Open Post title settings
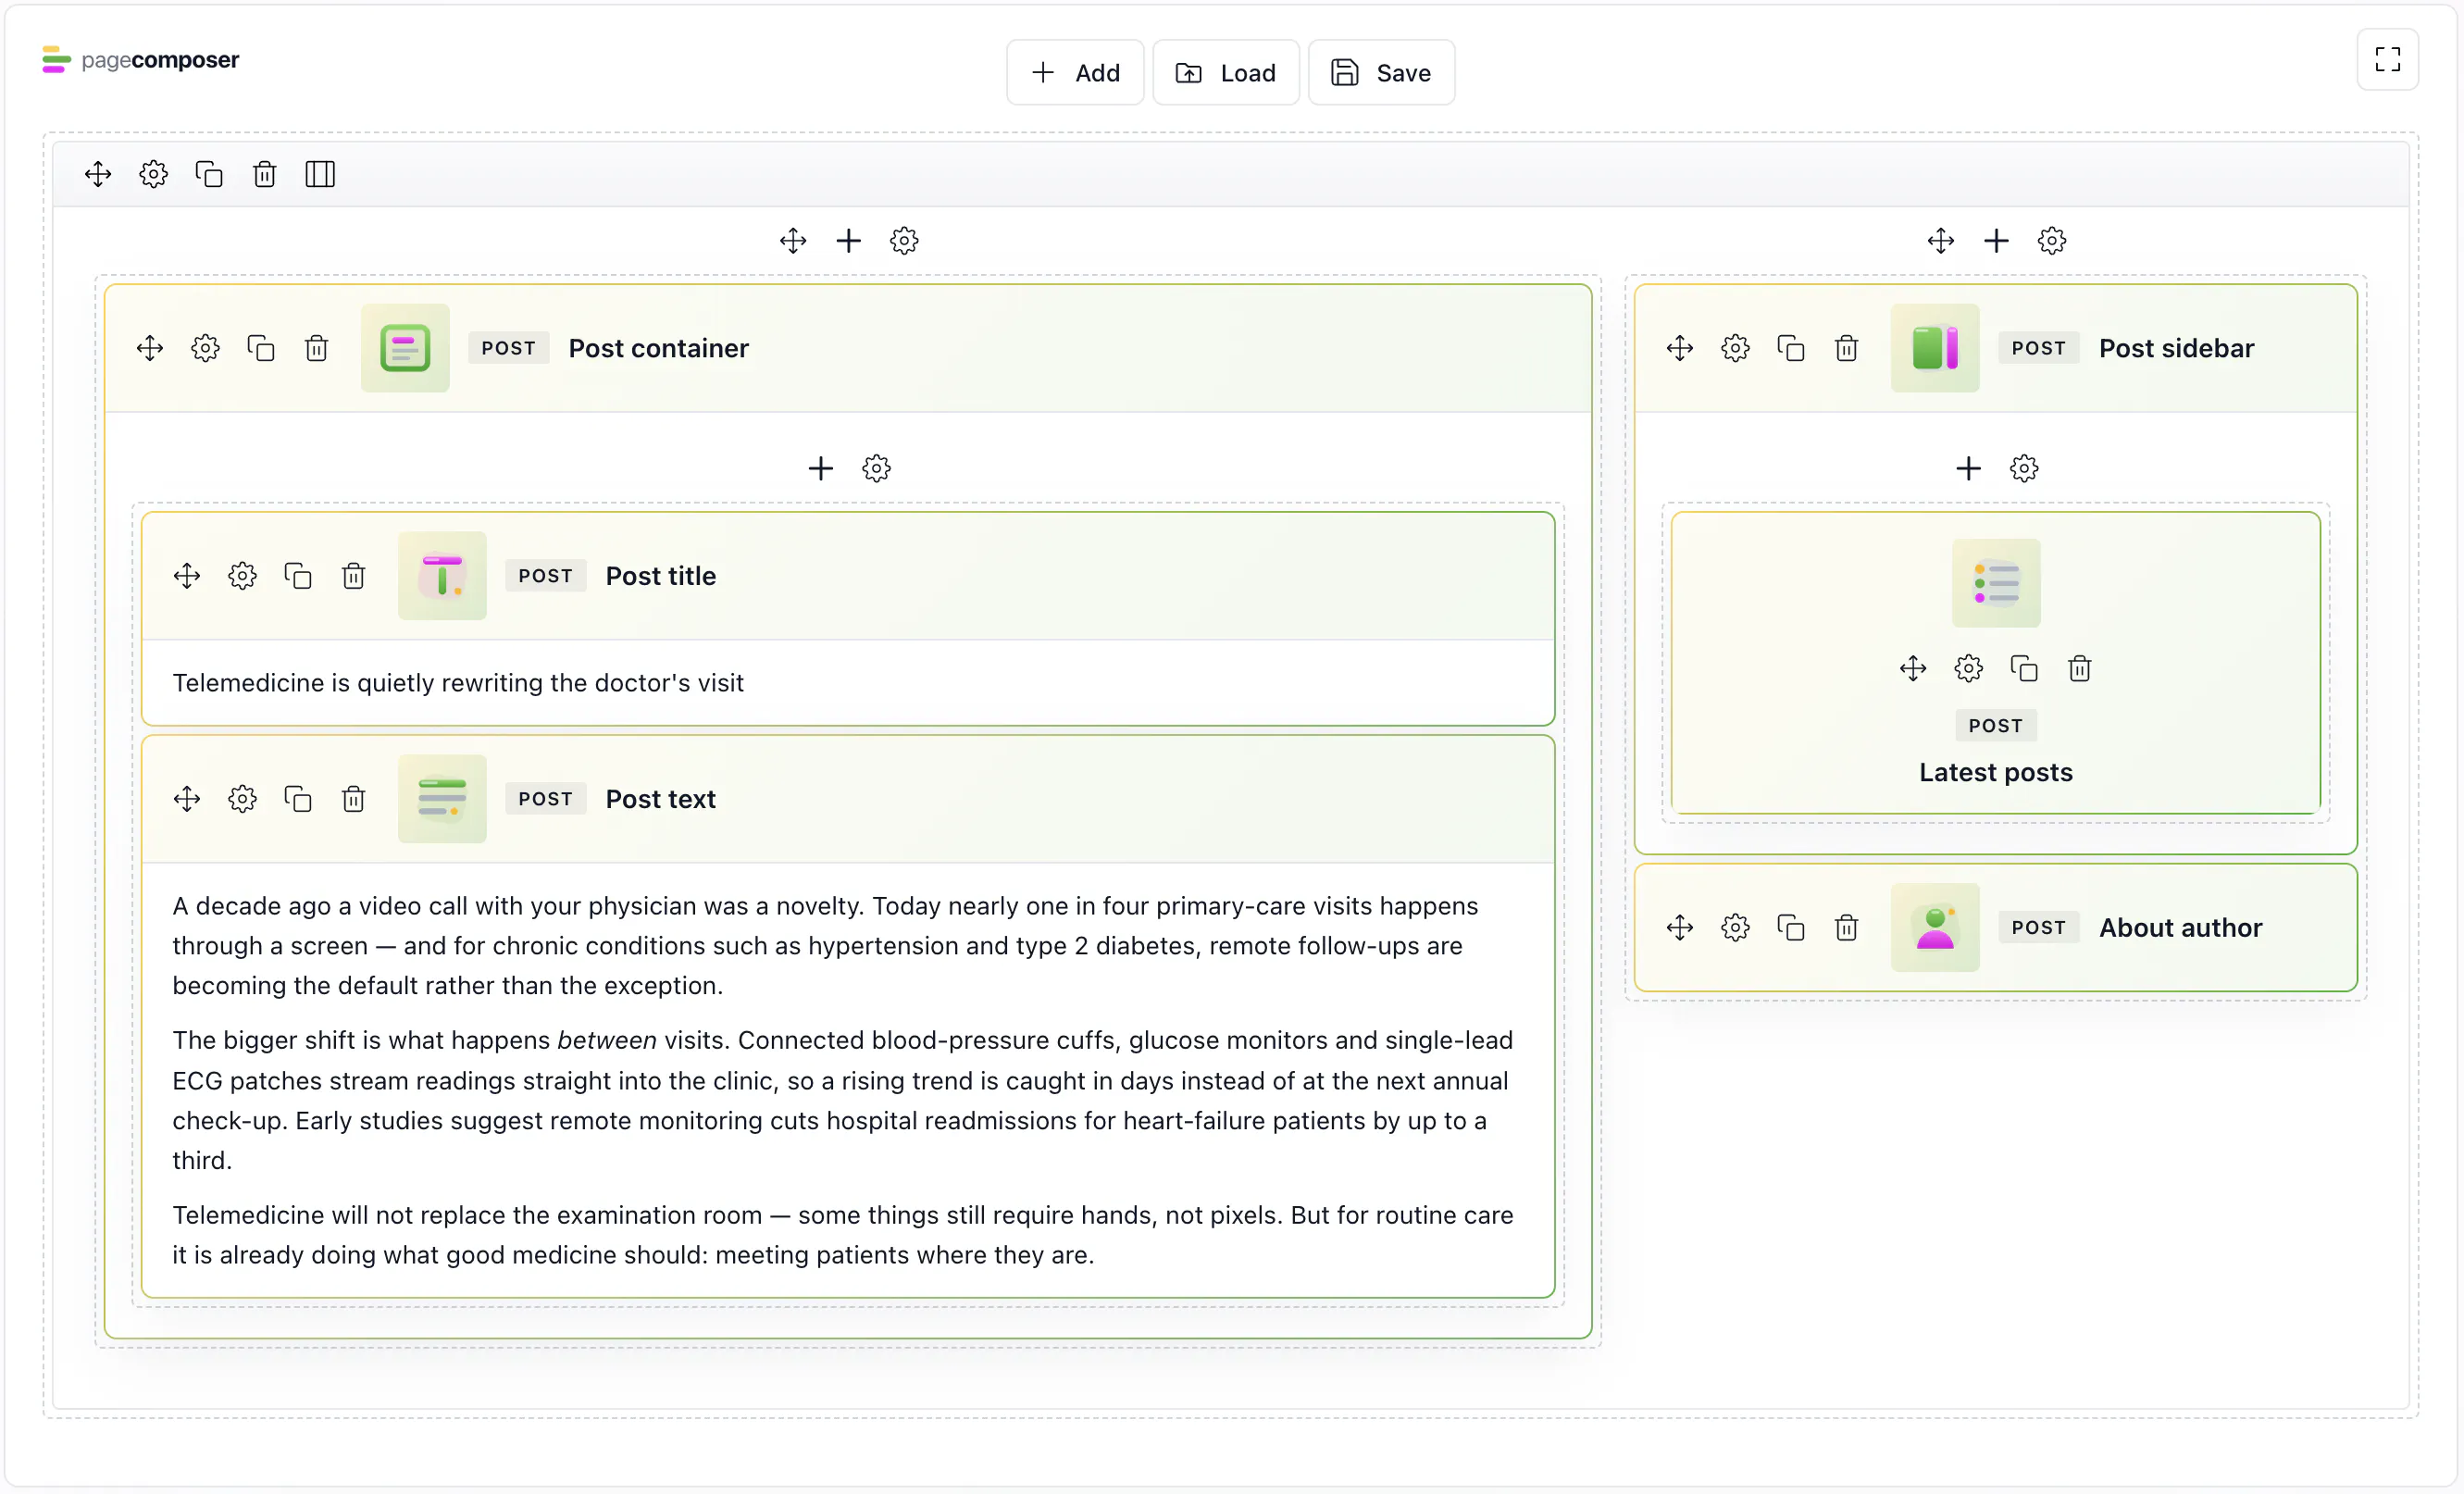The image size is (2464, 1494). [242, 576]
